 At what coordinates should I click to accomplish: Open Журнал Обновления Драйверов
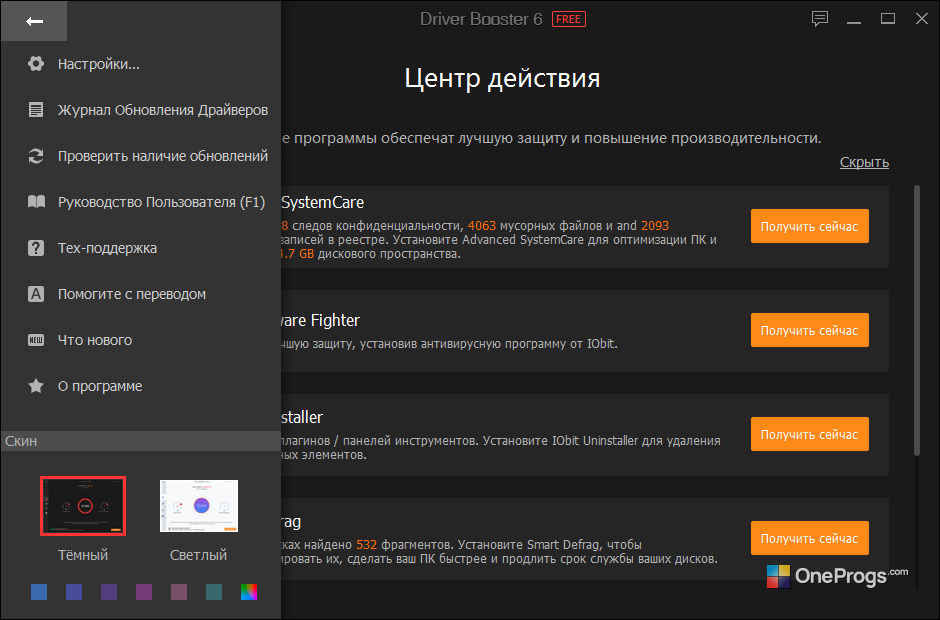click(162, 110)
